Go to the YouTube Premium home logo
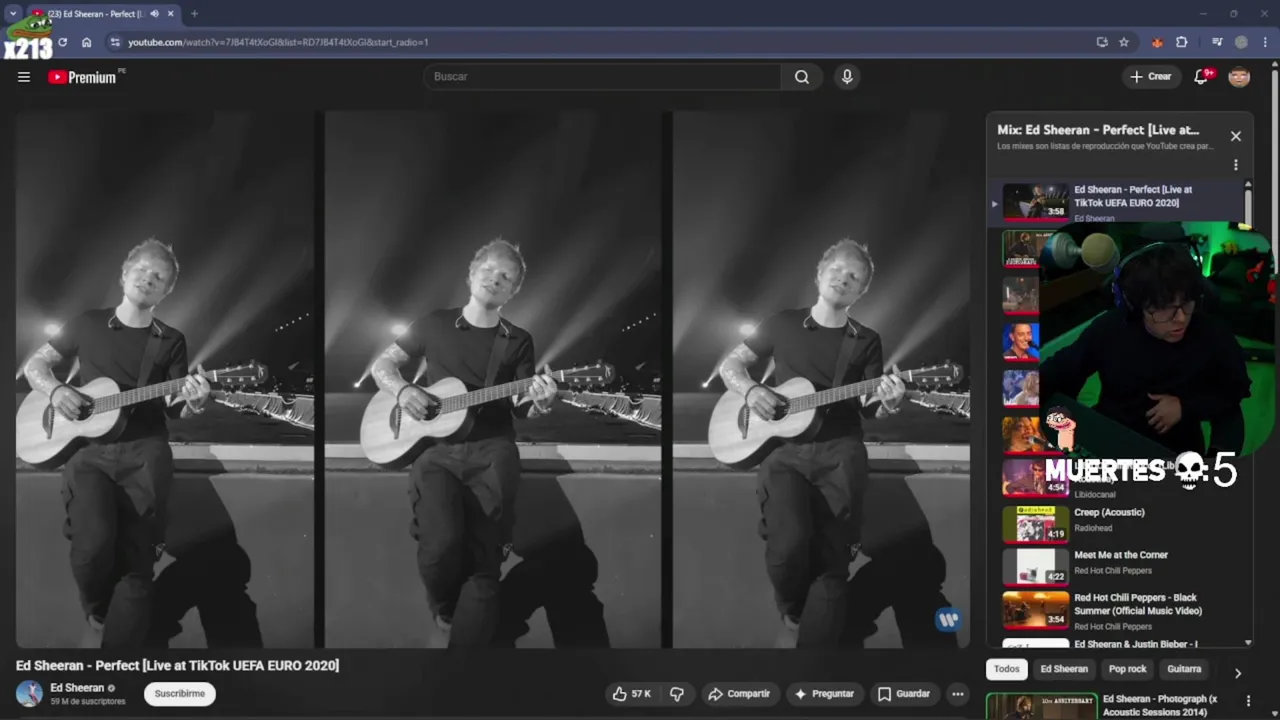The height and width of the screenshot is (720, 1280). pyautogui.click(x=83, y=77)
